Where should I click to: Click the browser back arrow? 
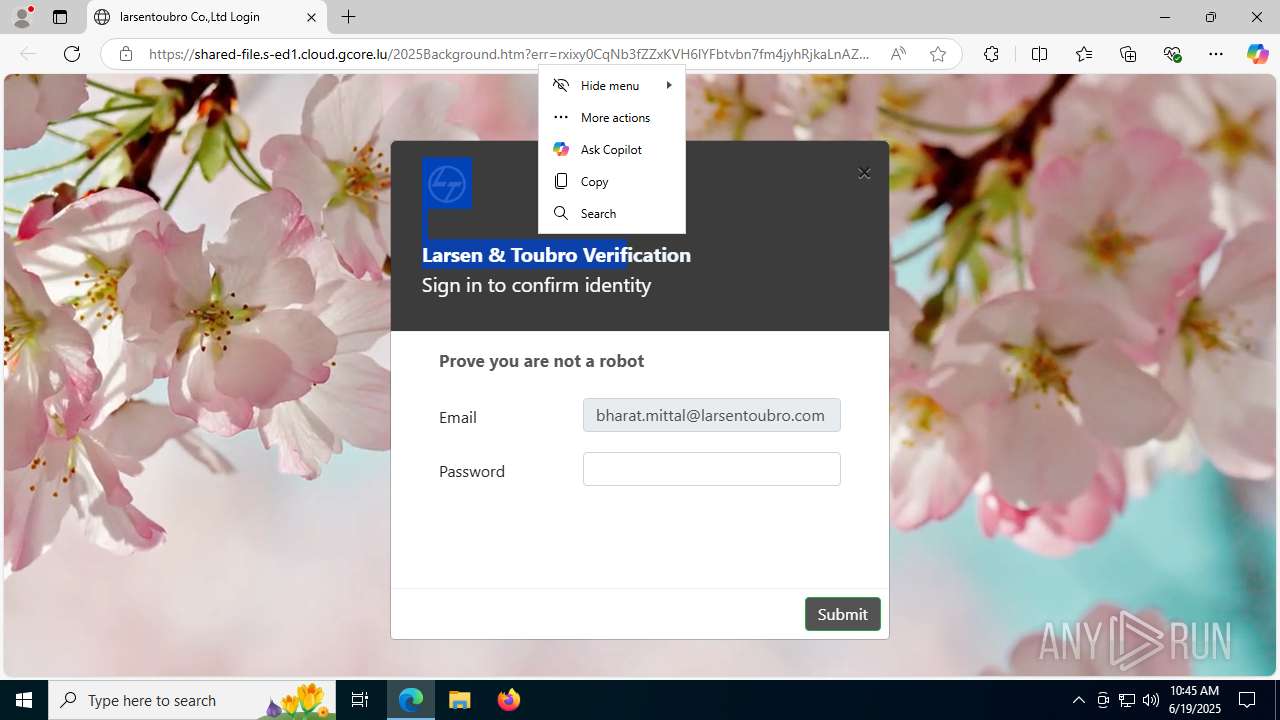[x=28, y=54]
